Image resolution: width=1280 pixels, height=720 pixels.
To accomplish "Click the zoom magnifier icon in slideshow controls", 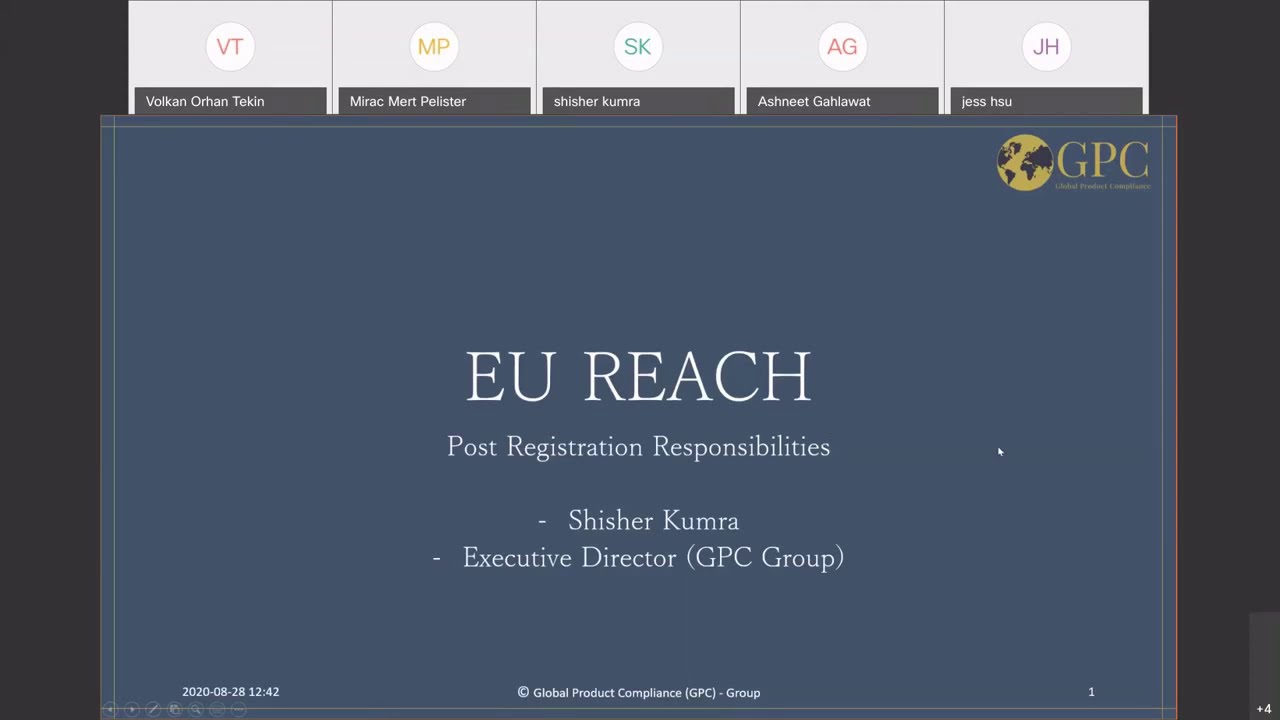I will (196, 709).
